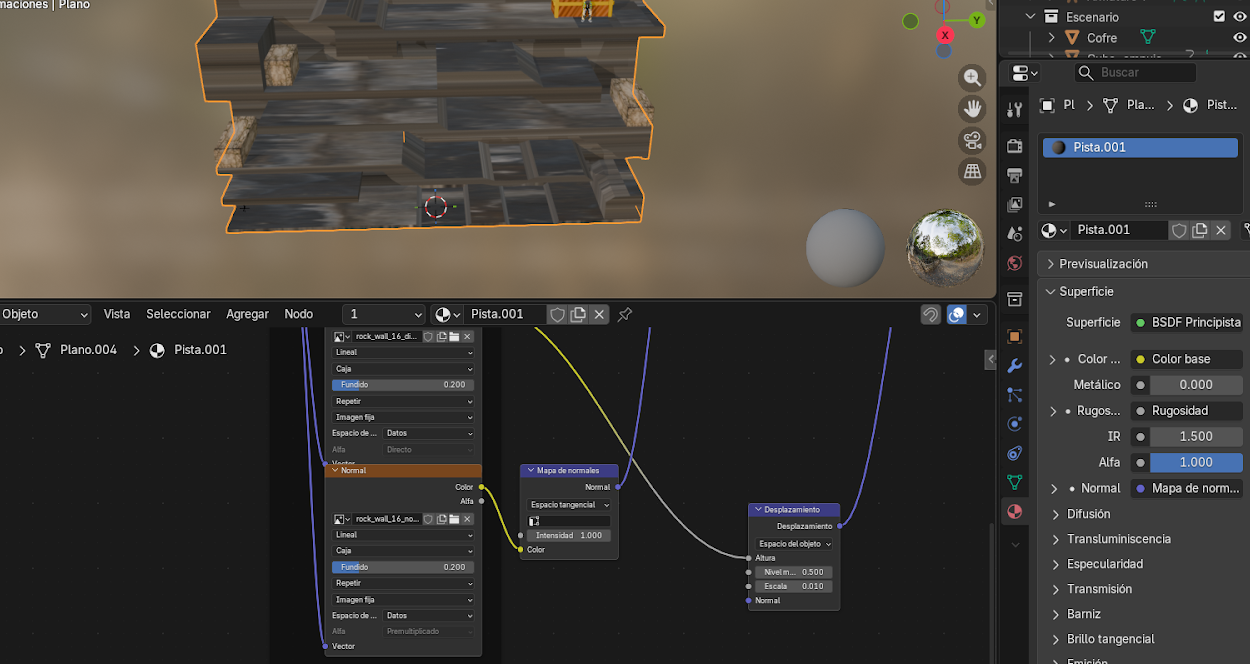Click the viewport pan hand icon
Image resolution: width=1250 pixels, height=664 pixels.
[x=972, y=109]
